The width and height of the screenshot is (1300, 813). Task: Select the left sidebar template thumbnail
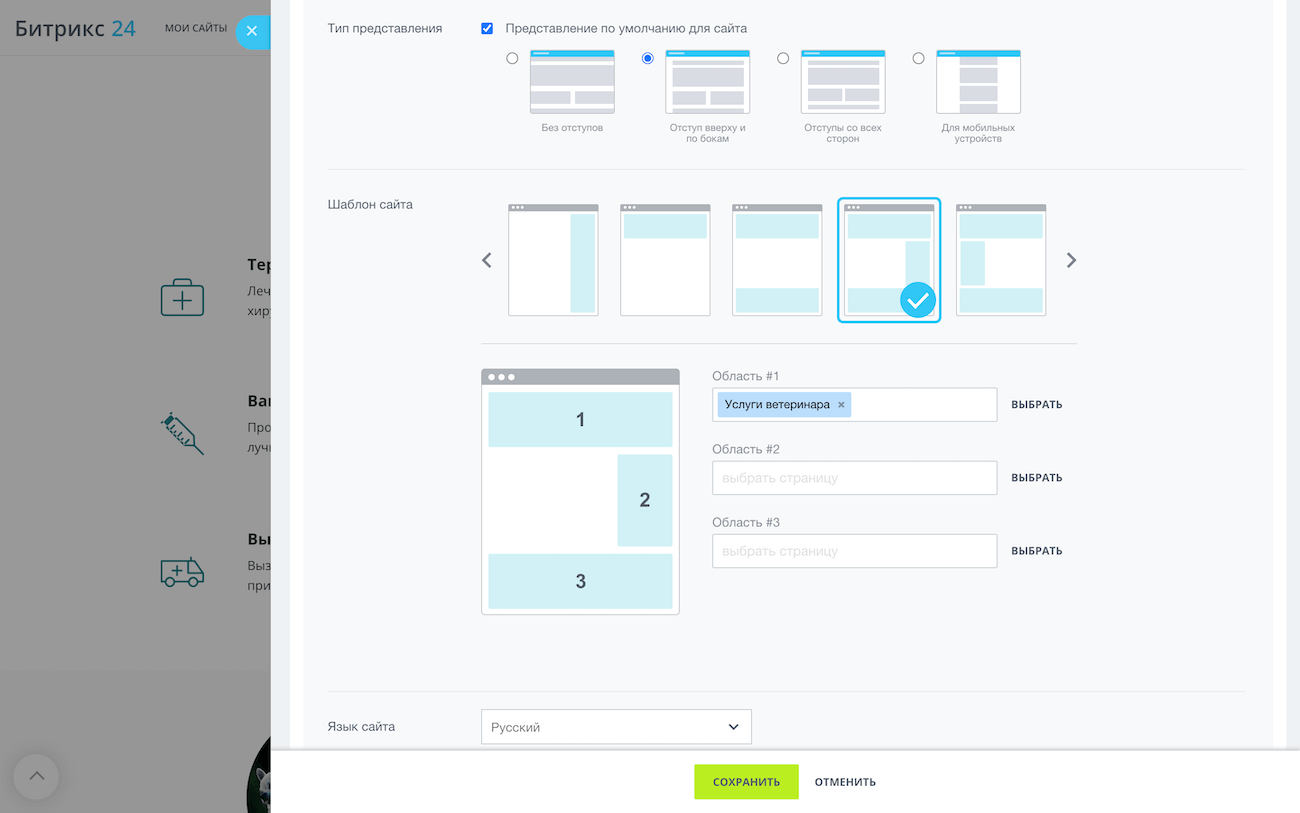1001,260
